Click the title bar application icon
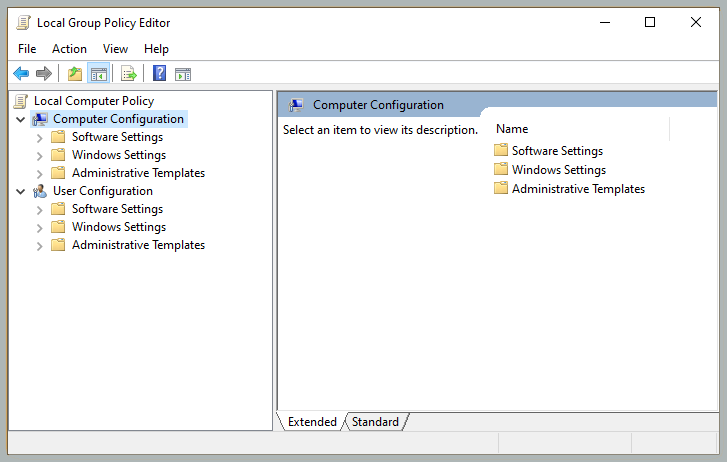 pyautogui.click(x=23, y=23)
